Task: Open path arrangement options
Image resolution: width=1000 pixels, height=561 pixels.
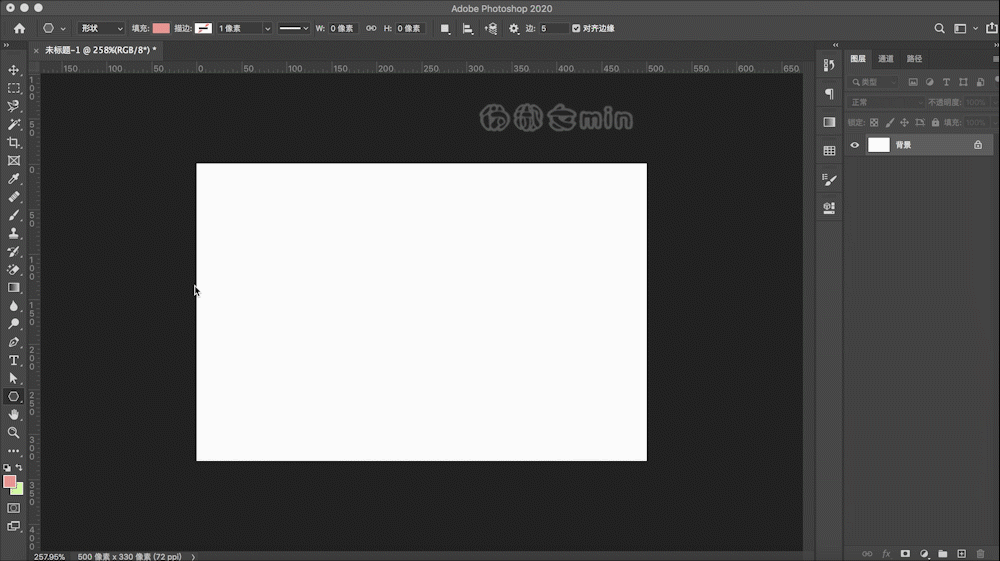Action: [490, 29]
